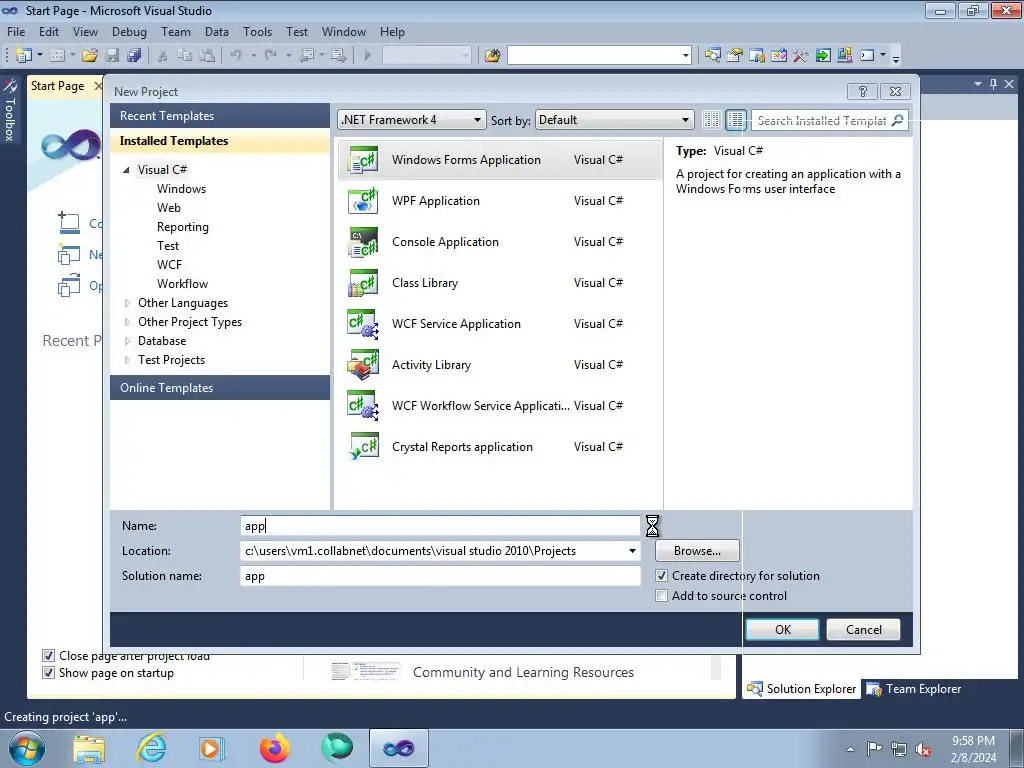Click the volume icon in system tray
Image resolution: width=1024 pixels, height=768 pixels.
click(x=923, y=749)
